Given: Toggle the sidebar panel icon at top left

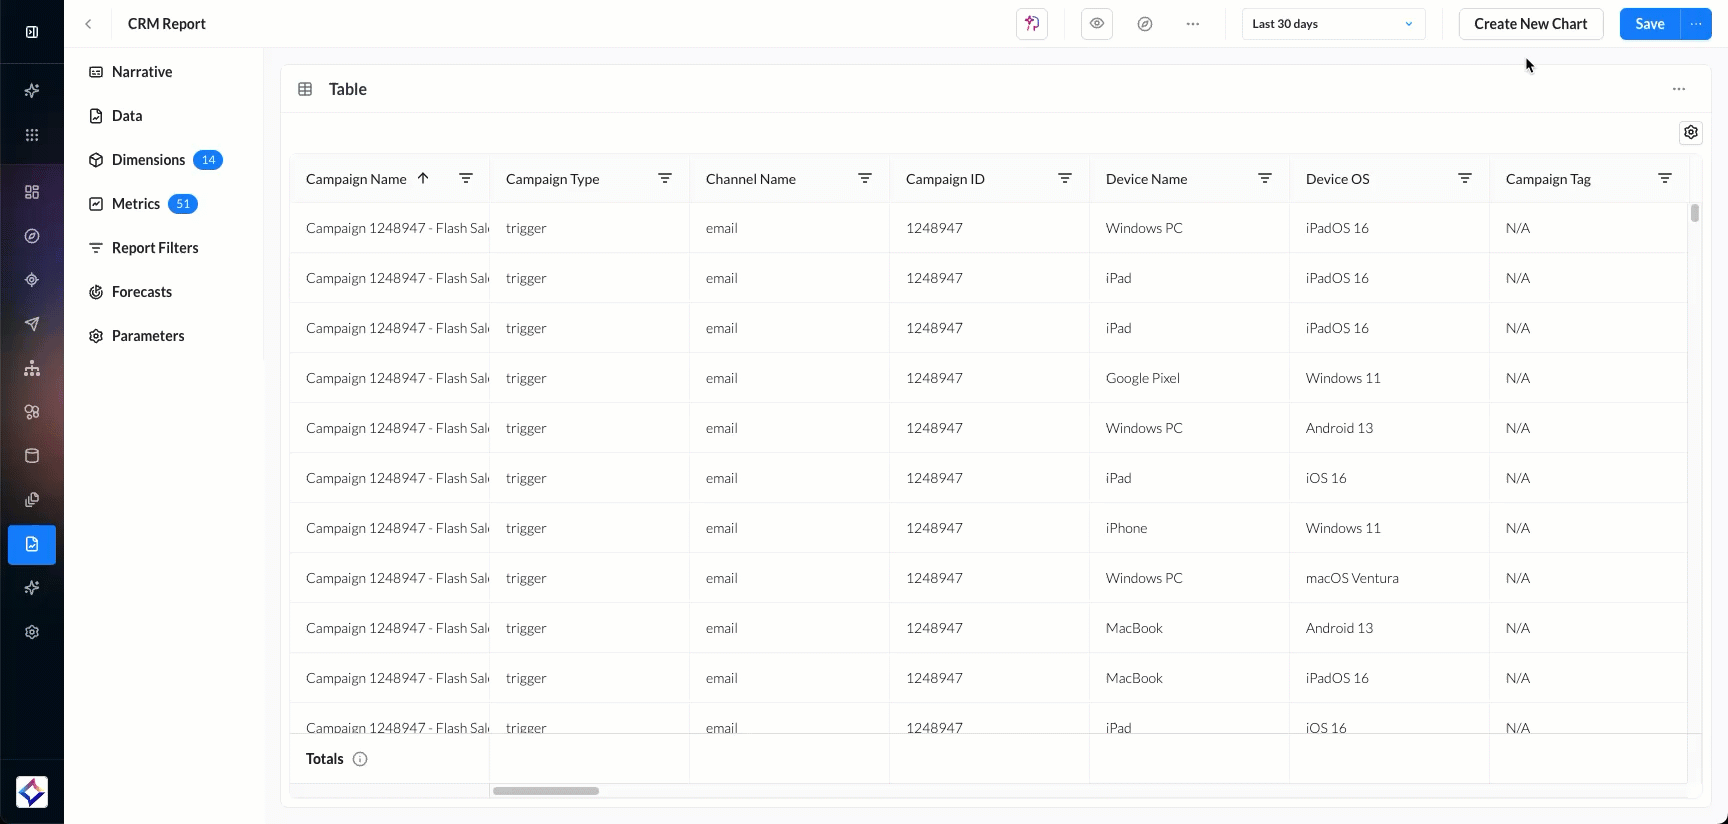Looking at the screenshot, I should click(x=32, y=32).
